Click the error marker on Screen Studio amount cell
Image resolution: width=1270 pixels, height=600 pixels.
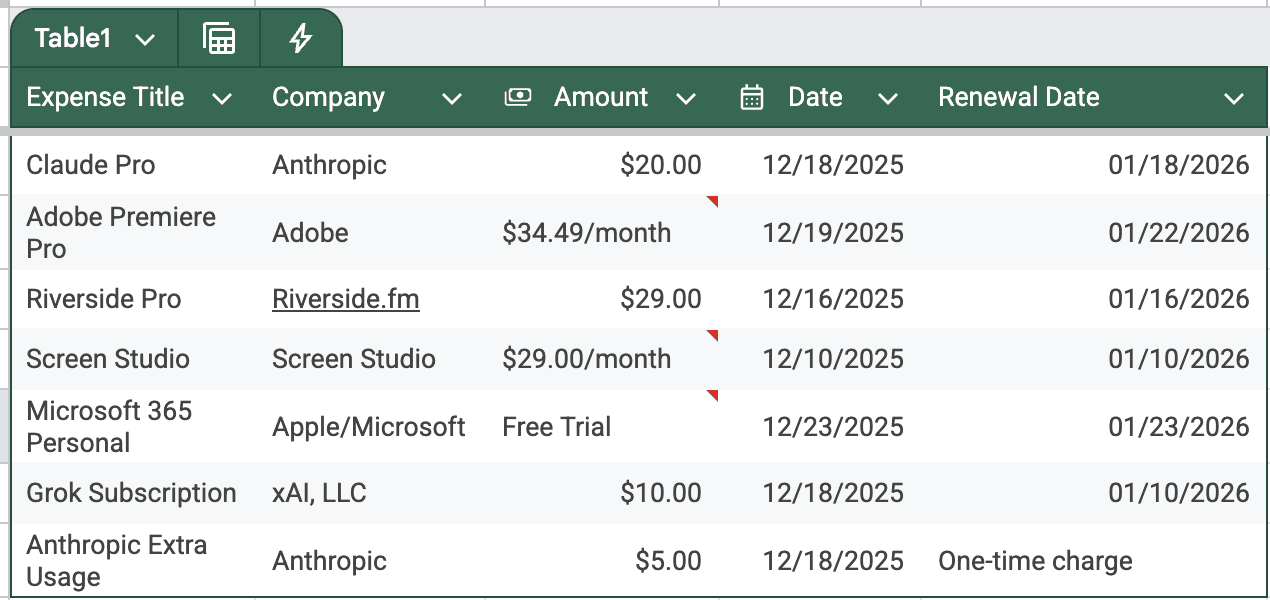711,334
